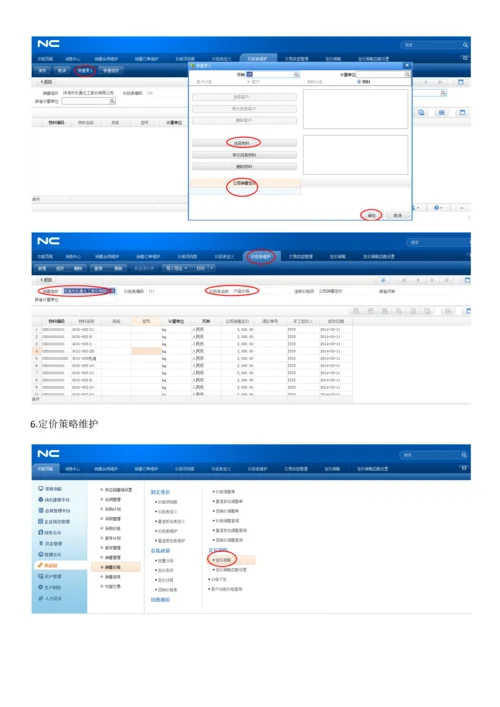Open 价目表维护 tab in top screenshot
This screenshot has height=707, width=500.
coord(257,59)
